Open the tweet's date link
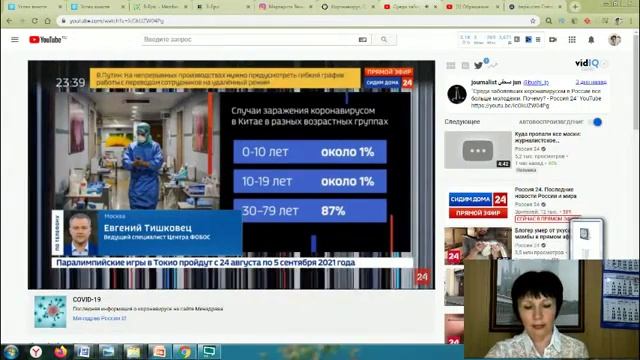Image resolution: width=640 pixels, height=360 pixels. coord(591,82)
